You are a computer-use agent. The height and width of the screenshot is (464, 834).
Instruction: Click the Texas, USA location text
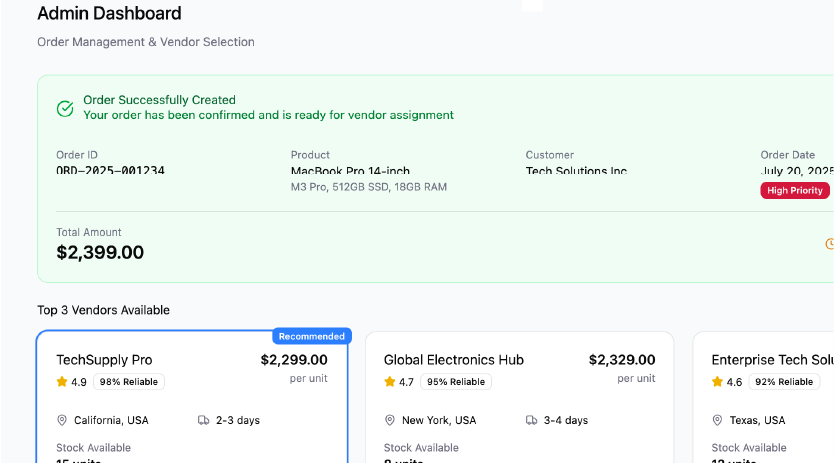pyautogui.click(x=757, y=420)
